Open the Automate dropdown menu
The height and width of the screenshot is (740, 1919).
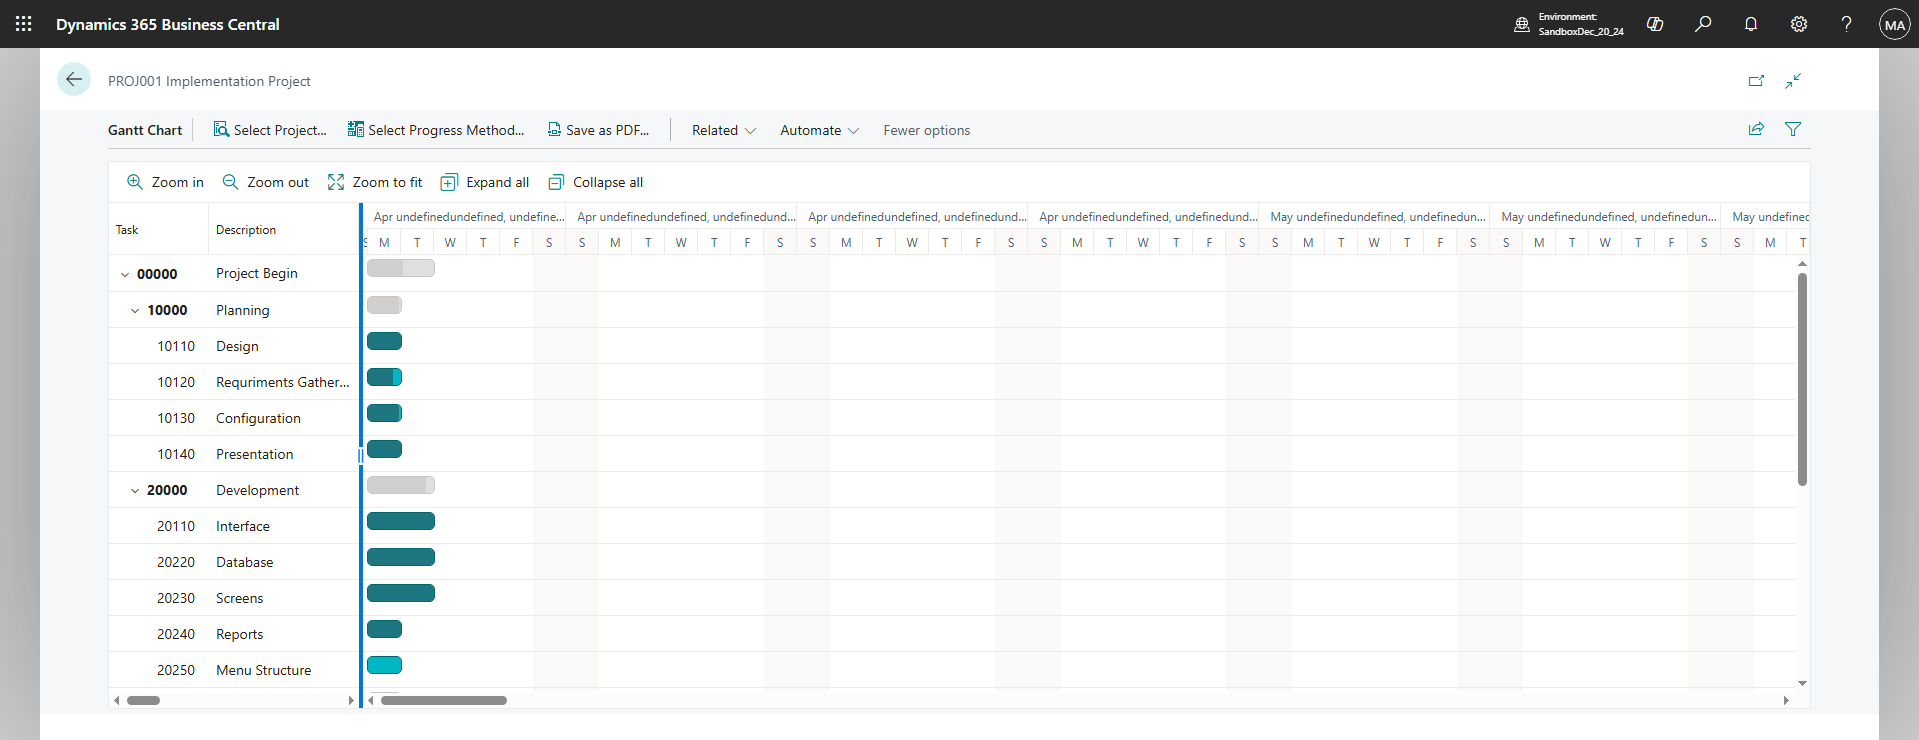[x=820, y=130]
